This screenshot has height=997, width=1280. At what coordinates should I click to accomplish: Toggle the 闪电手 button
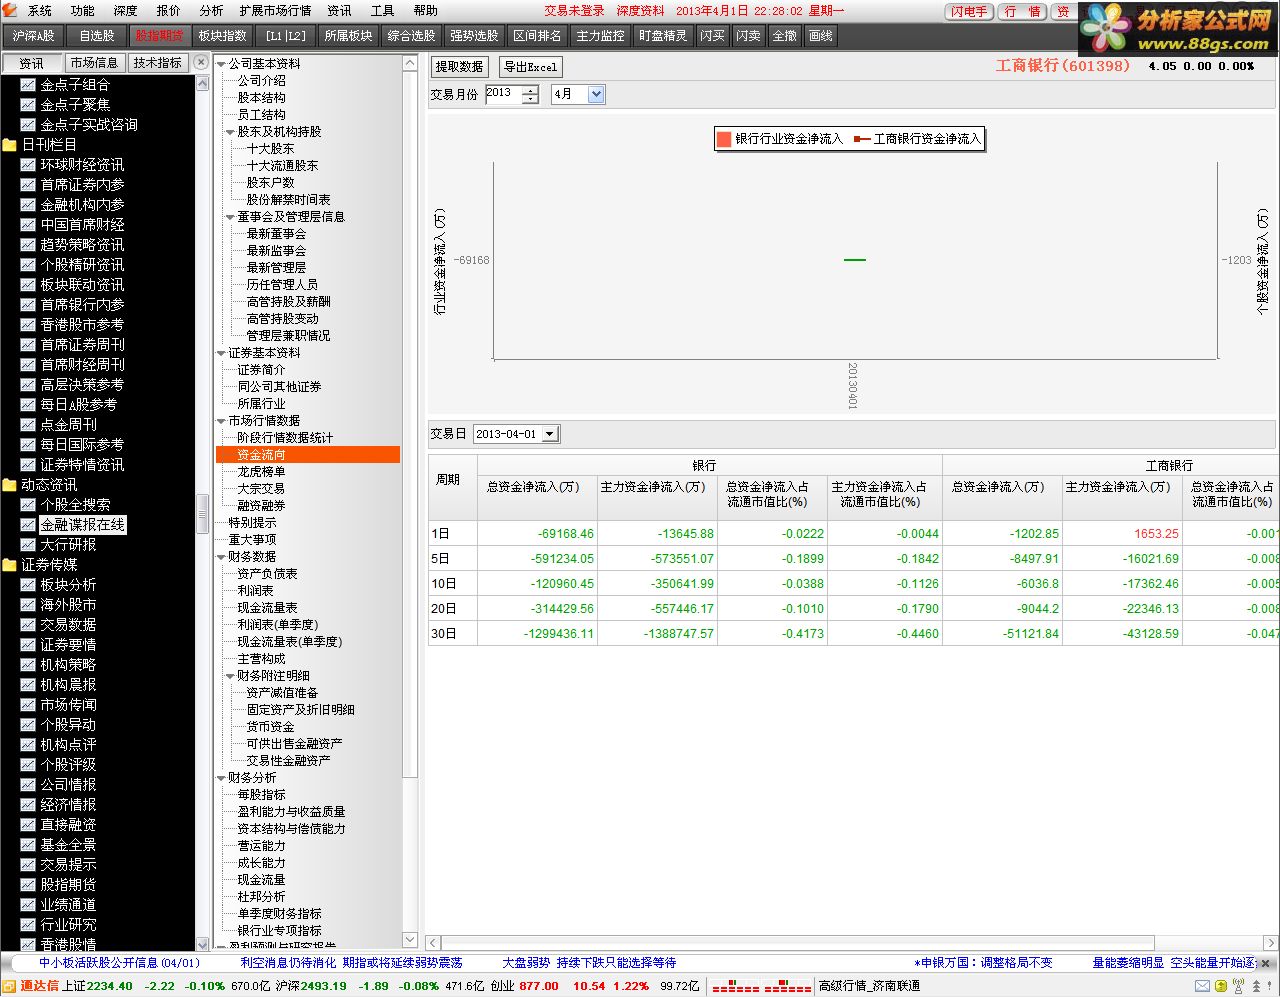click(969, 11)
